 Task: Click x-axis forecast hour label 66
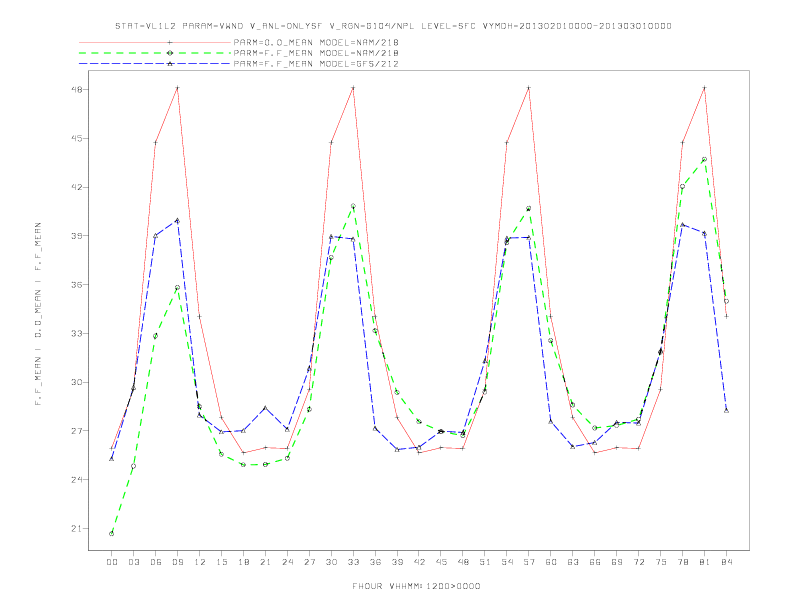pyautogui.click(x=595, y=562)
